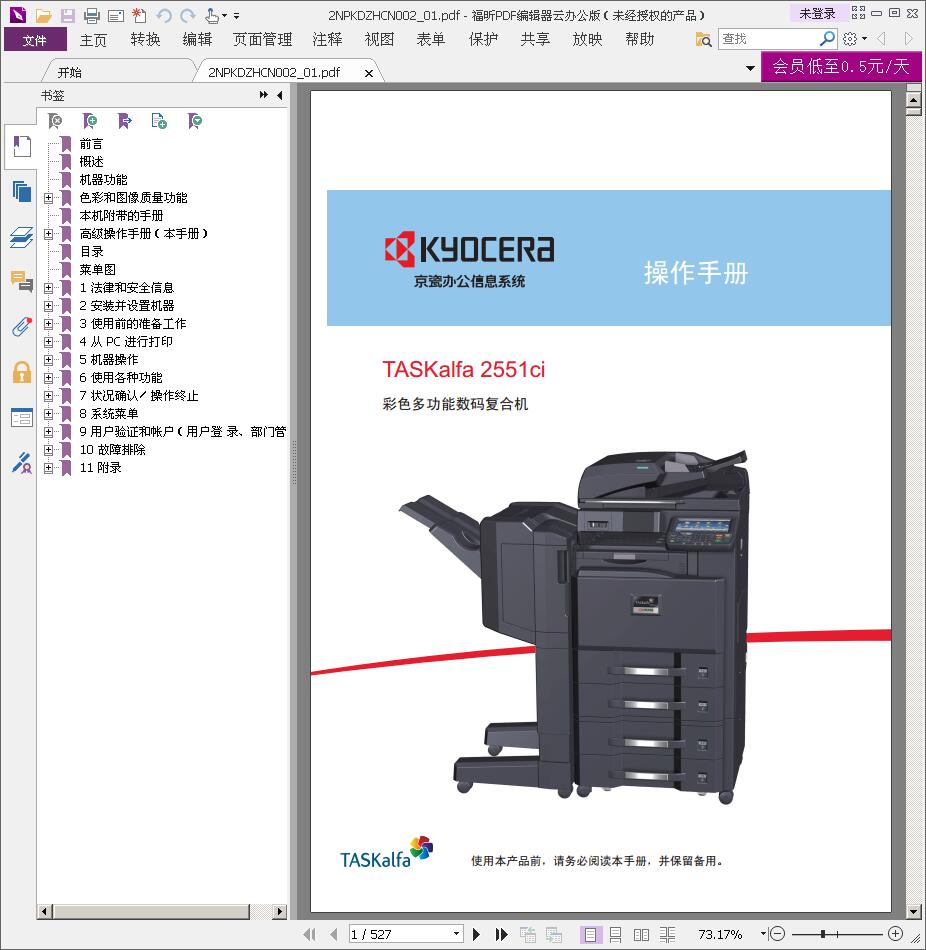Click the envelope email icon in quick toolbar
Viewport: 926px width, 950px height.
coord(115,15)
